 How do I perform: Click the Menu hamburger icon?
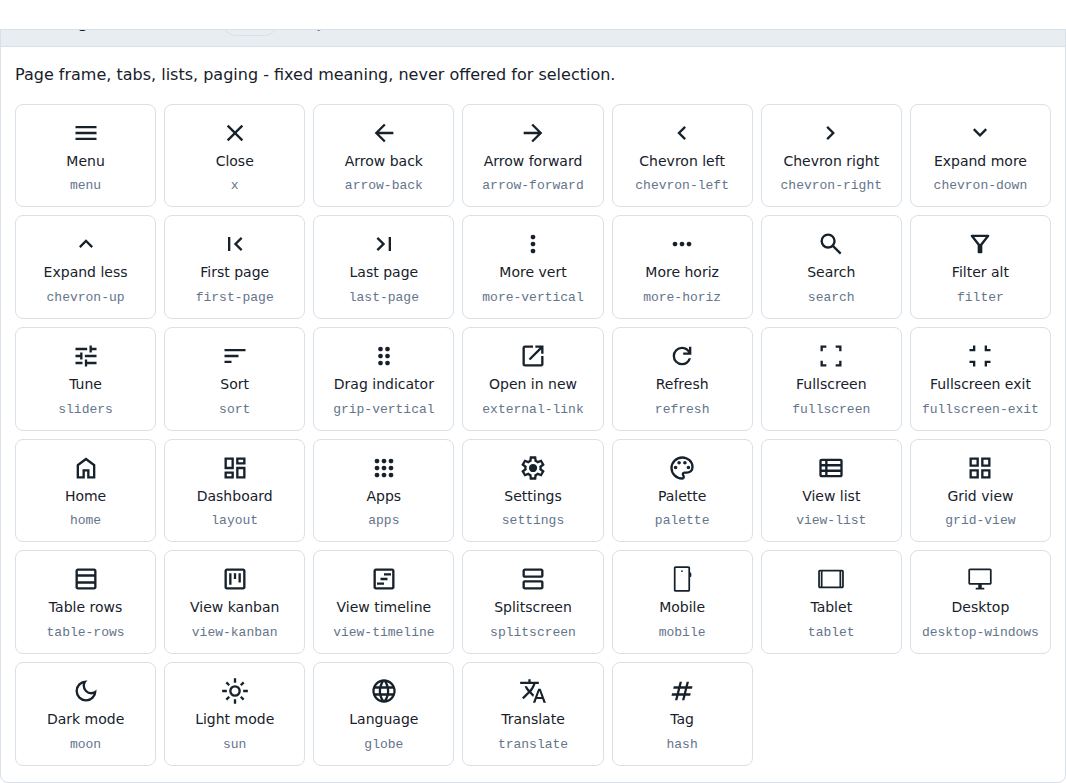point(86,133)
